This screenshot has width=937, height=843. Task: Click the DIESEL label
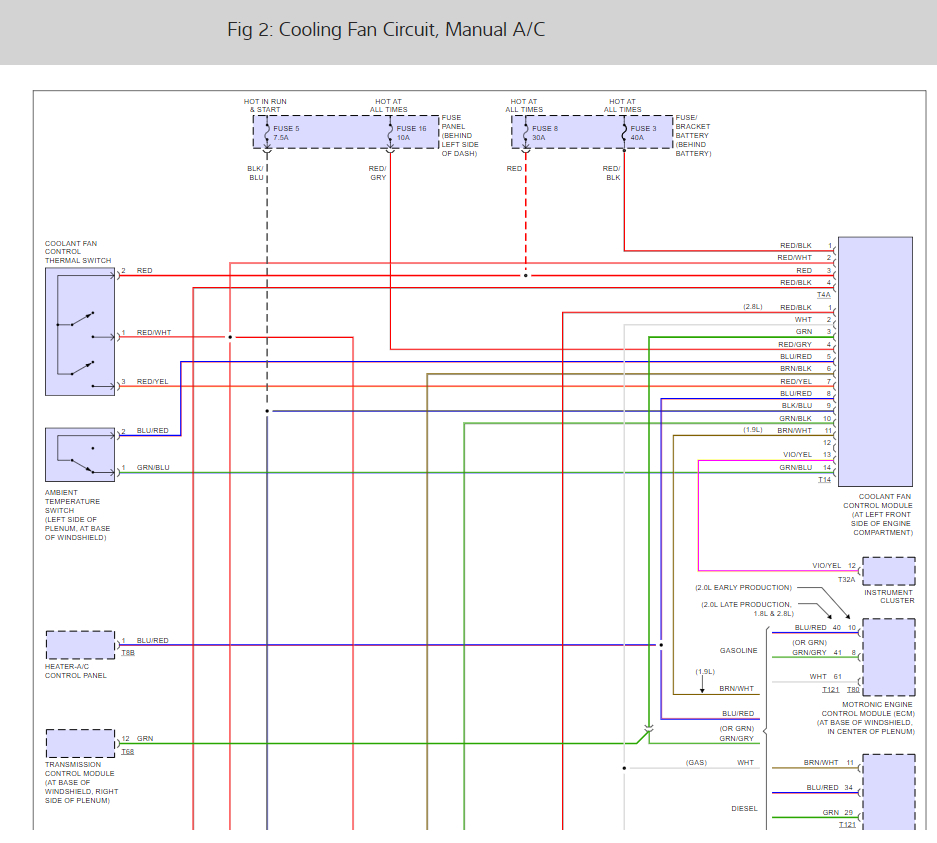pyautogui.click(x=744, y=809)
